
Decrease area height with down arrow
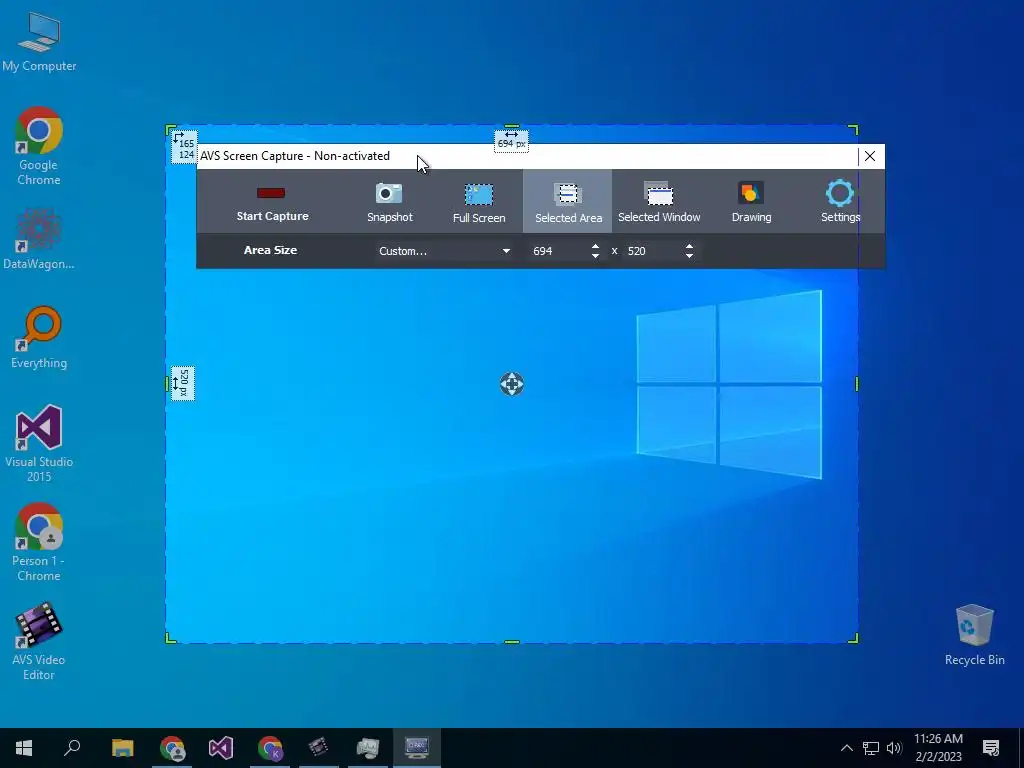(689, 255)
